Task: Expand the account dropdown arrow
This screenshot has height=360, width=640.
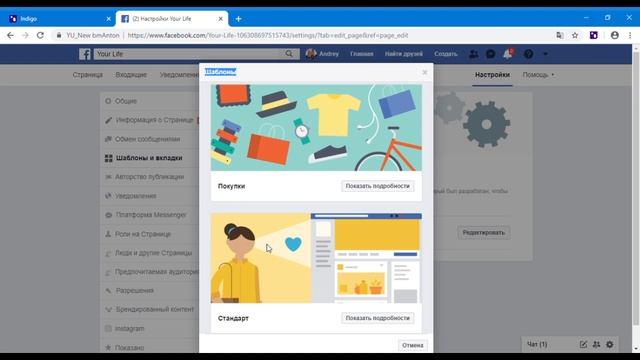Action: 546,54
